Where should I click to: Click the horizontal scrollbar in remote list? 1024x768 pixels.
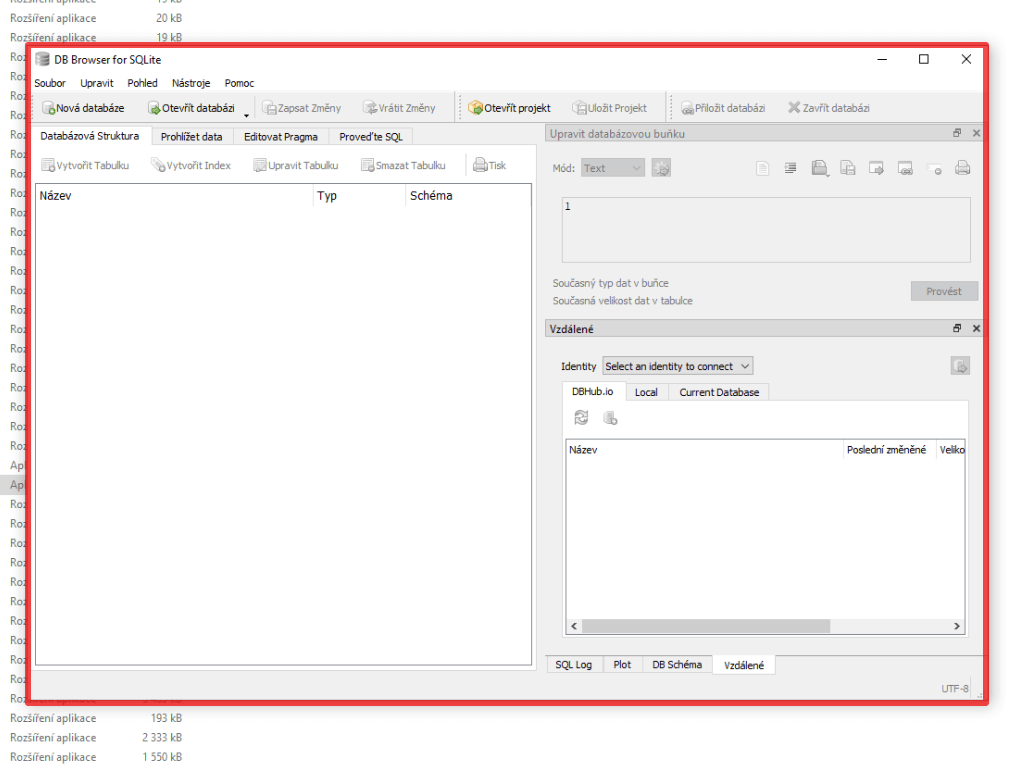tap(705, 626)
